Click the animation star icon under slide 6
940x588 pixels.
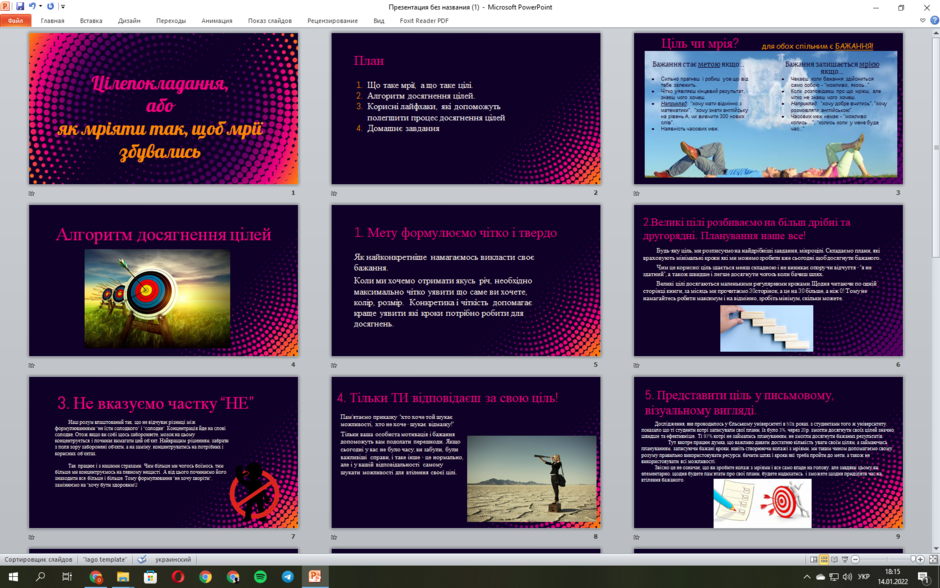(637, 365)
